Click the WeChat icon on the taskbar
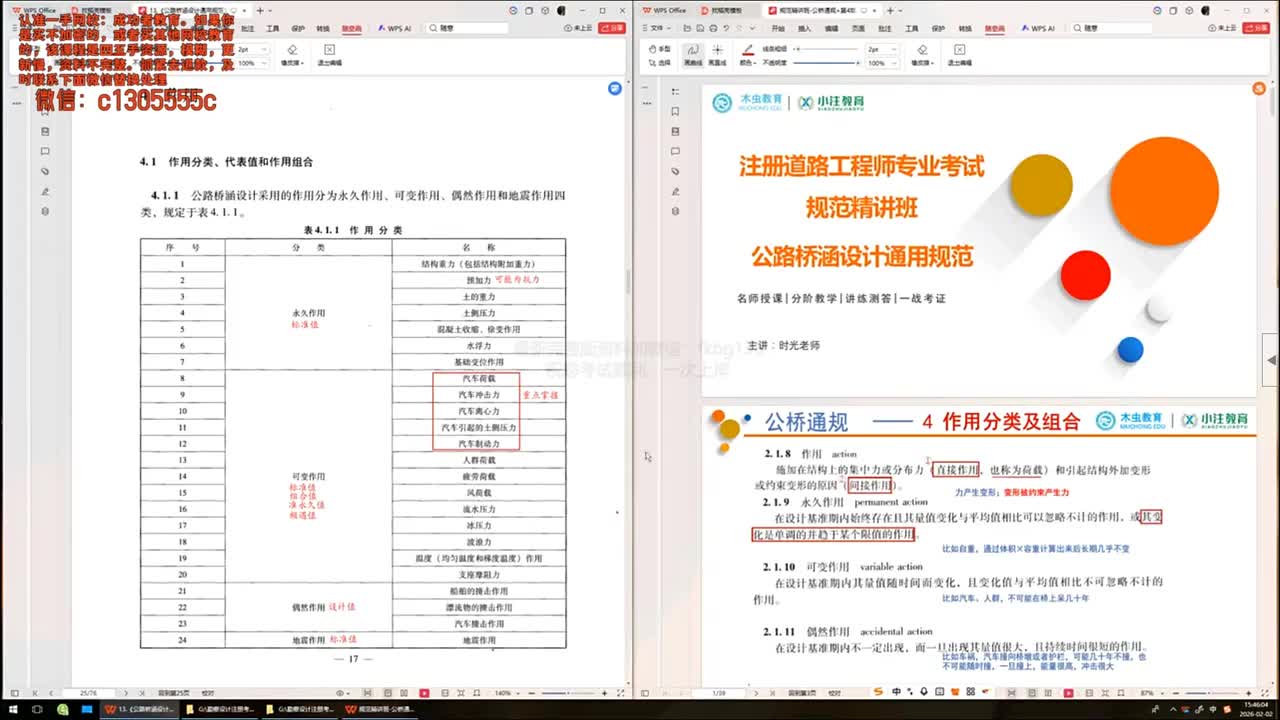 (x=62, y=709)
